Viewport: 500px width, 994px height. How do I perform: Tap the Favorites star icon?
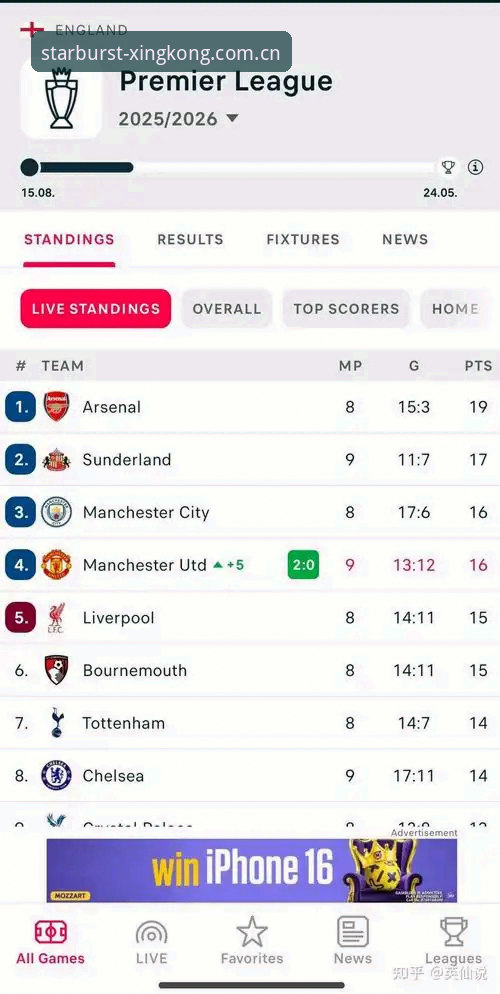pos(252,932)
